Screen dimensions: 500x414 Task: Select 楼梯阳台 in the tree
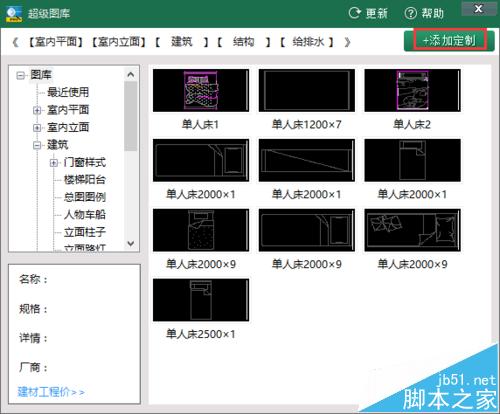coord(85,180)
